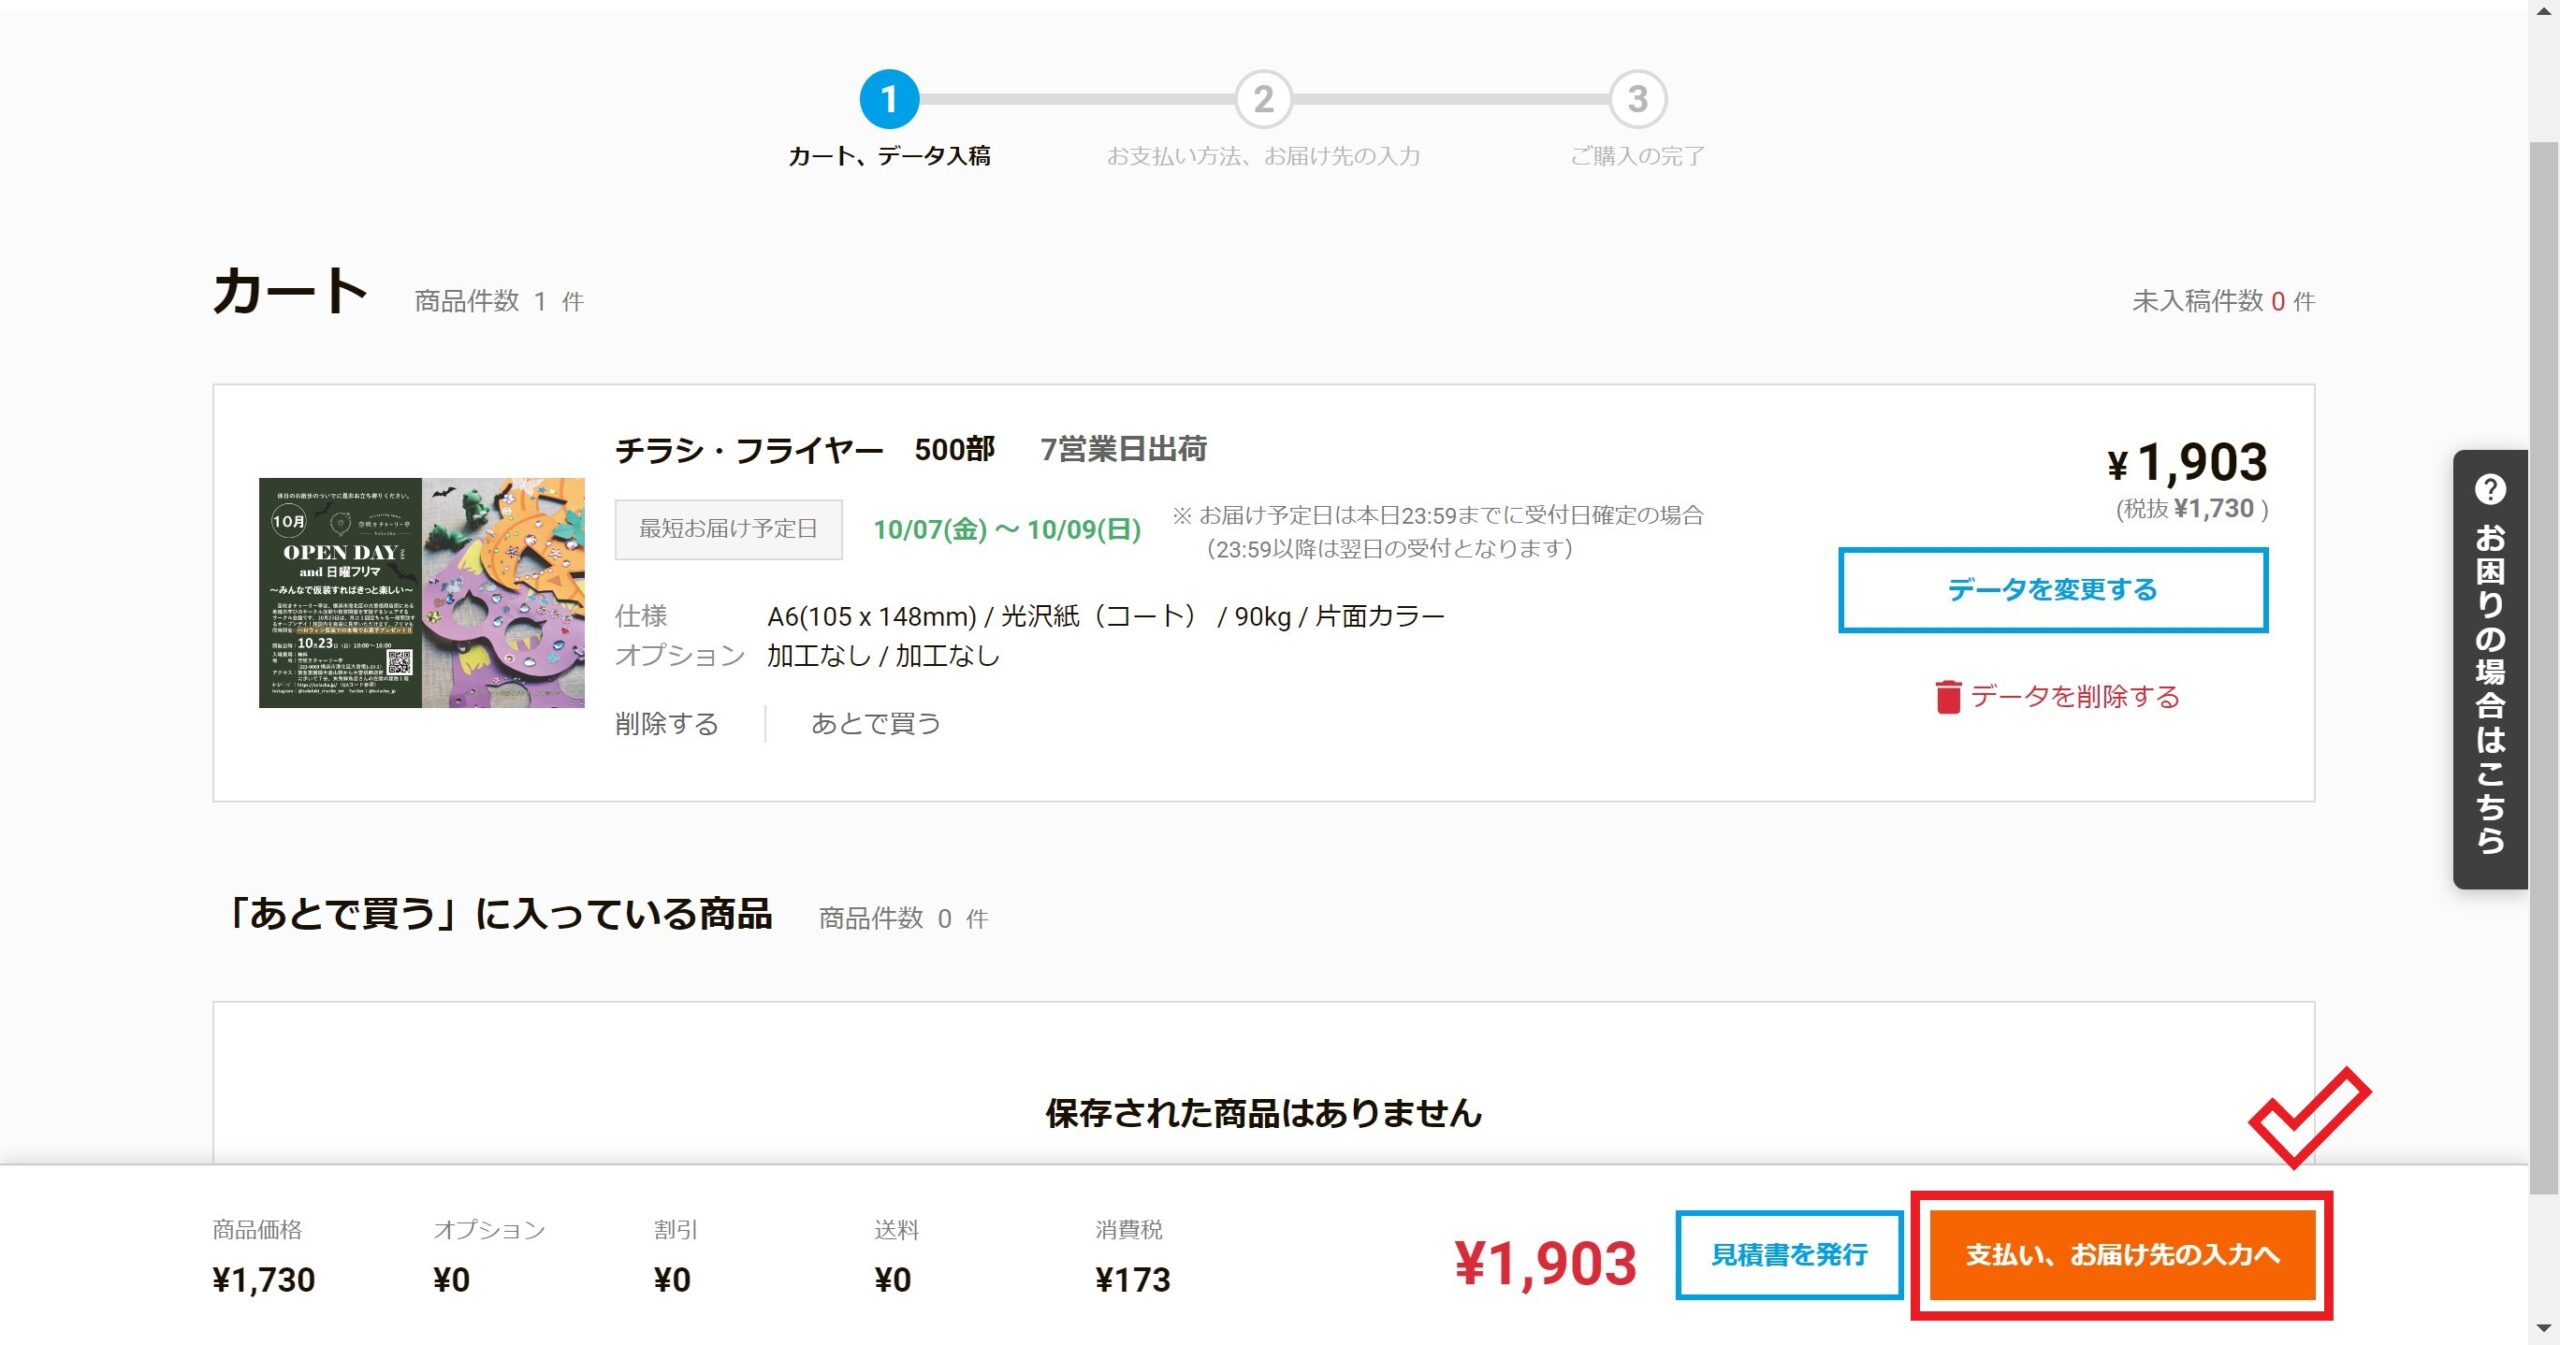Click データを削除する link
The height and width of the screenshot is (1345, 2560).
tap(2074, 696)
